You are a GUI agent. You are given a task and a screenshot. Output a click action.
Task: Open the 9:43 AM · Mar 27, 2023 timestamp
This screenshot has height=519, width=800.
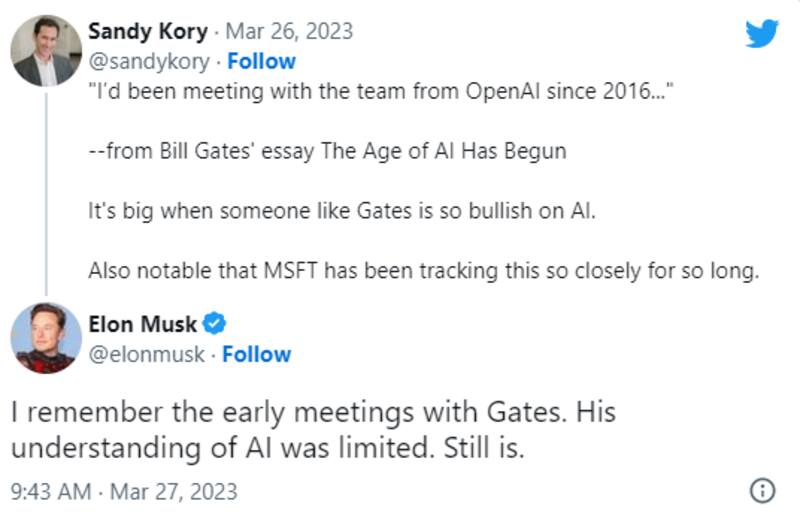click(x=124, y=491)
